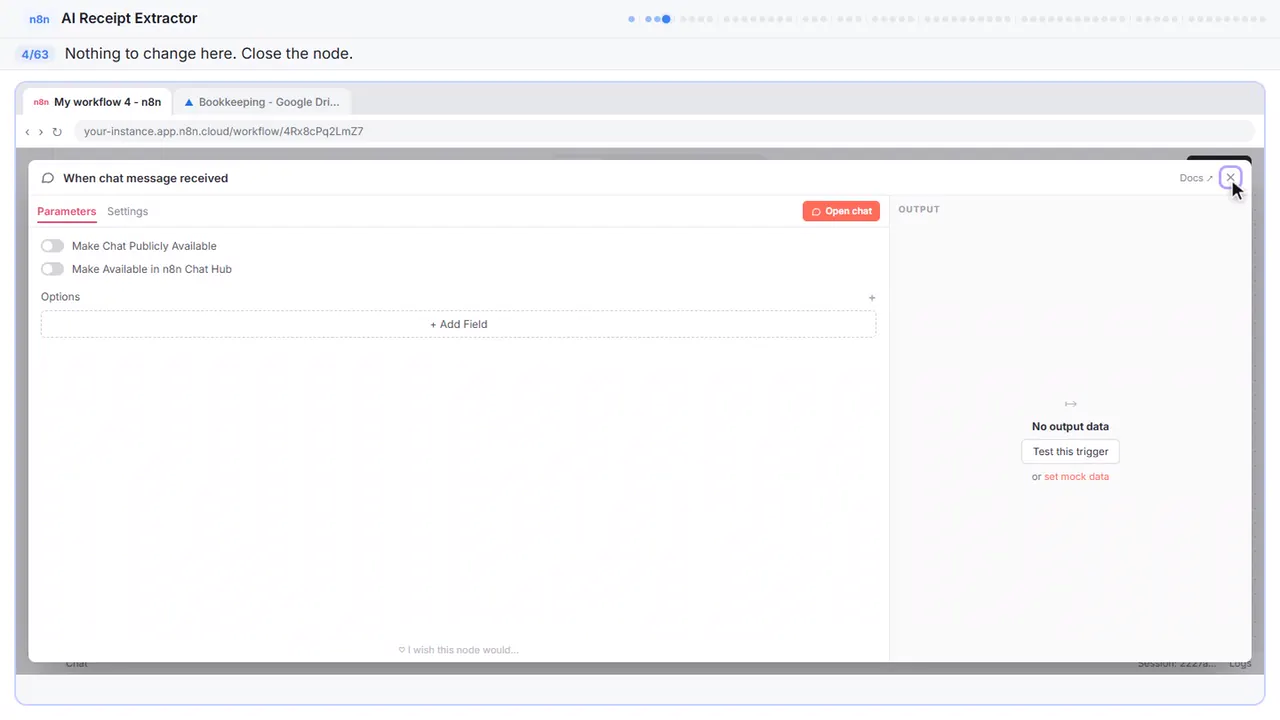Screen dimensions: 1280x720
Task: Click the Open chat button
Action: [x=841, y=211]
